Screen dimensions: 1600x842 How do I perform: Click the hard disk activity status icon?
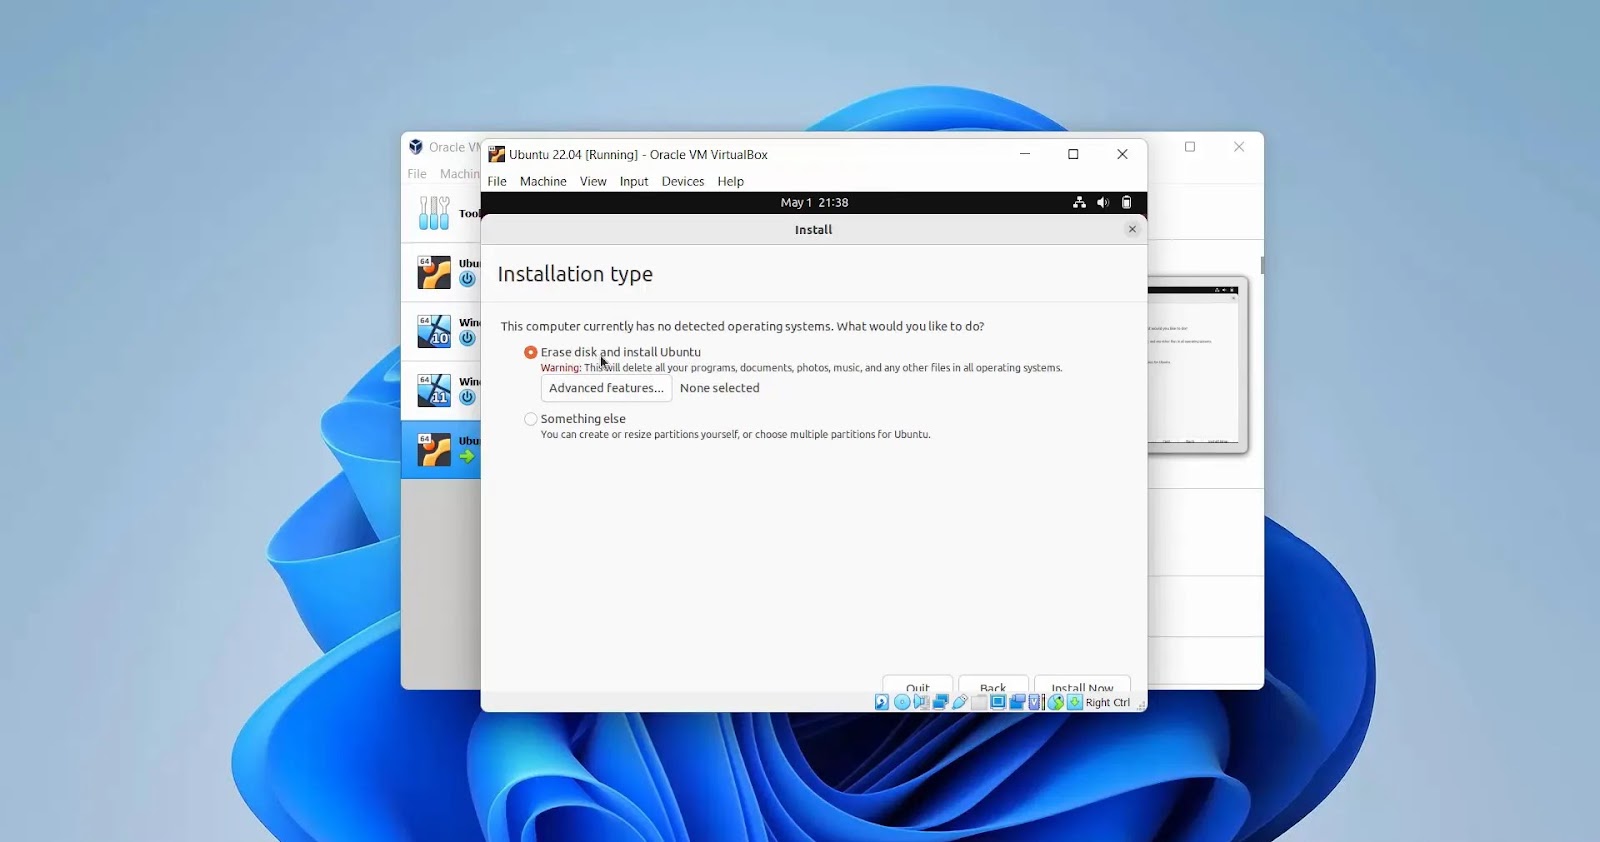(882, 702)
